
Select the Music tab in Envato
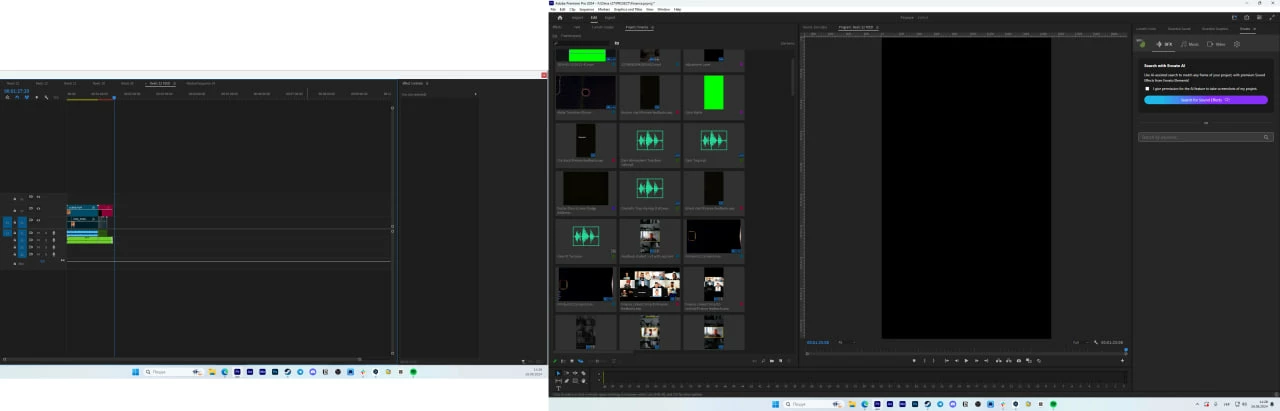[1189, 44]
